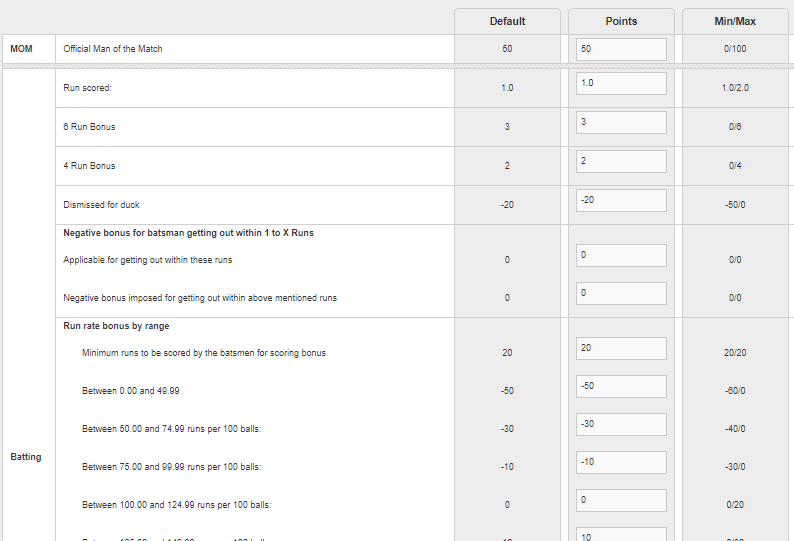Click the MOM category label

coord(21,49)
